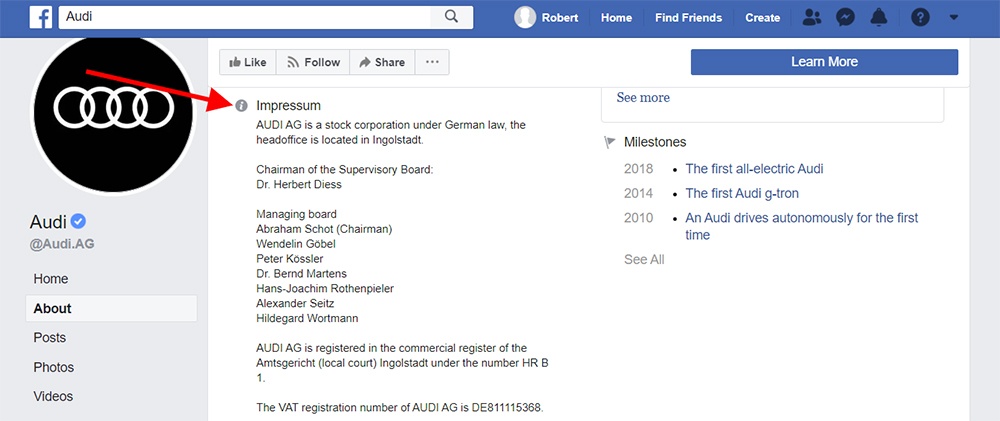The width and height of the screenshot is (1000, 421).
Task: Click the 2010 milestone year
Action: click(x=638, y=218)
